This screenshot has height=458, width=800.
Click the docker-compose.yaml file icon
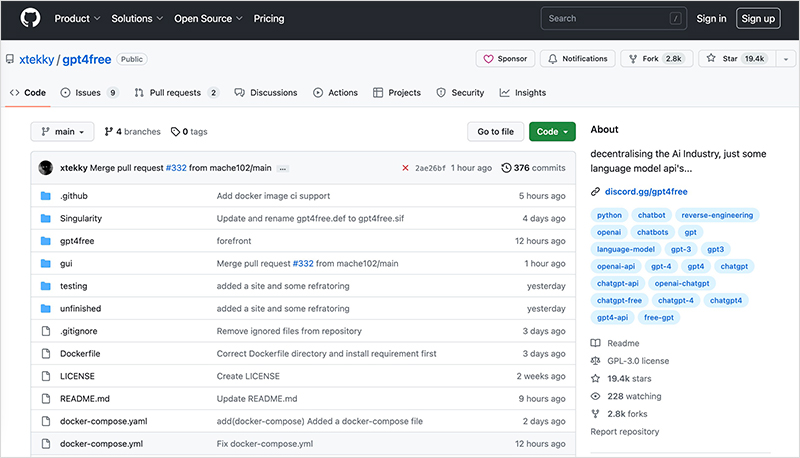tap(46, 421)
